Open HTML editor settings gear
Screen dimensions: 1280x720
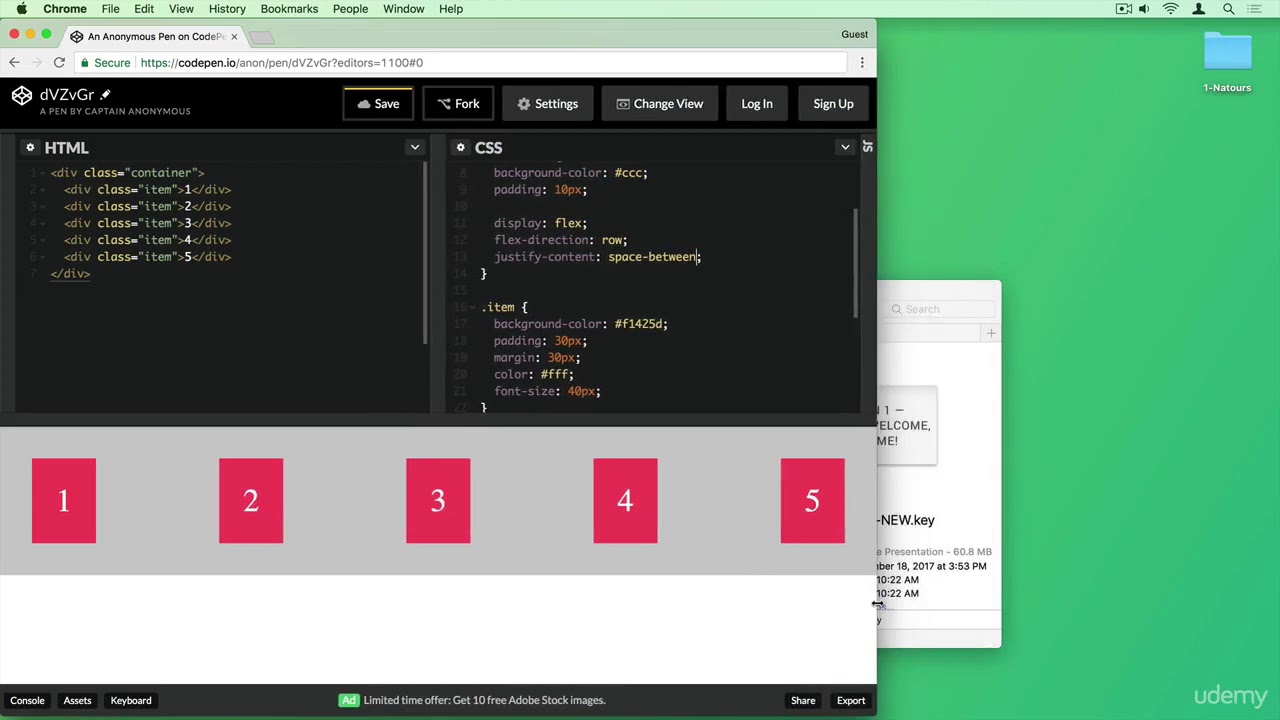click(30, 147)
